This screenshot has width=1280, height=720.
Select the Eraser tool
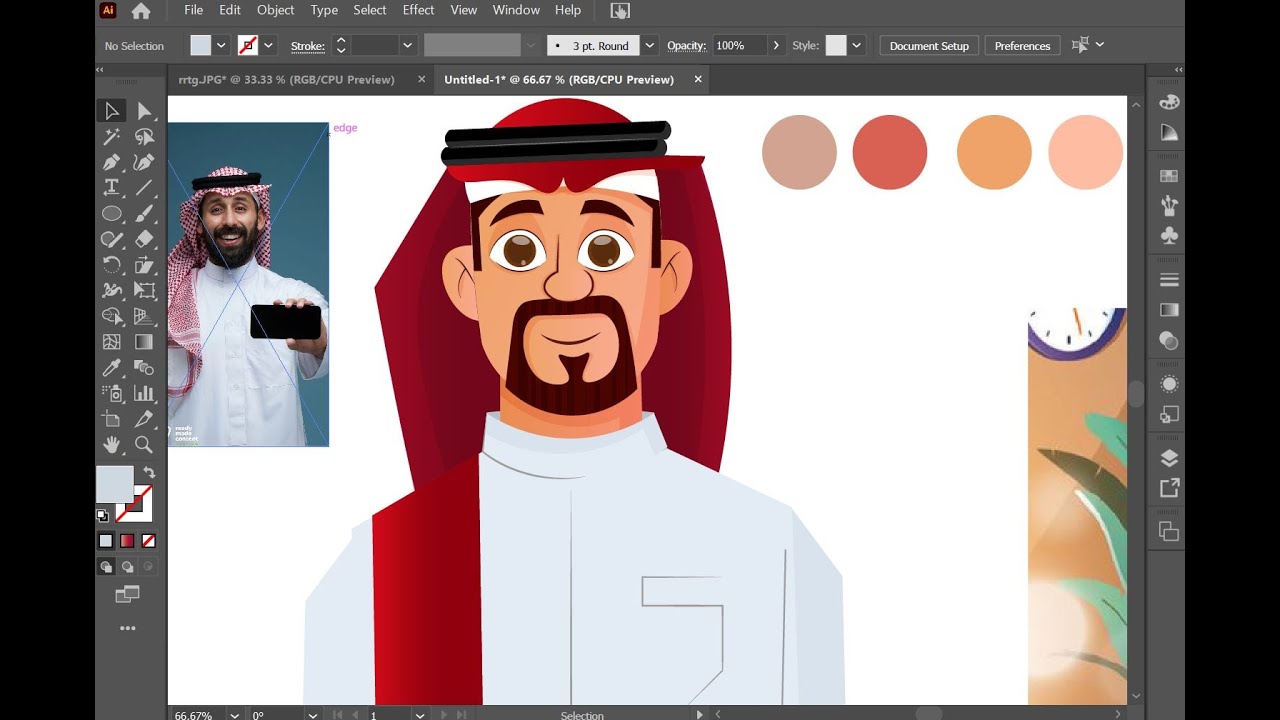[144, 239]
